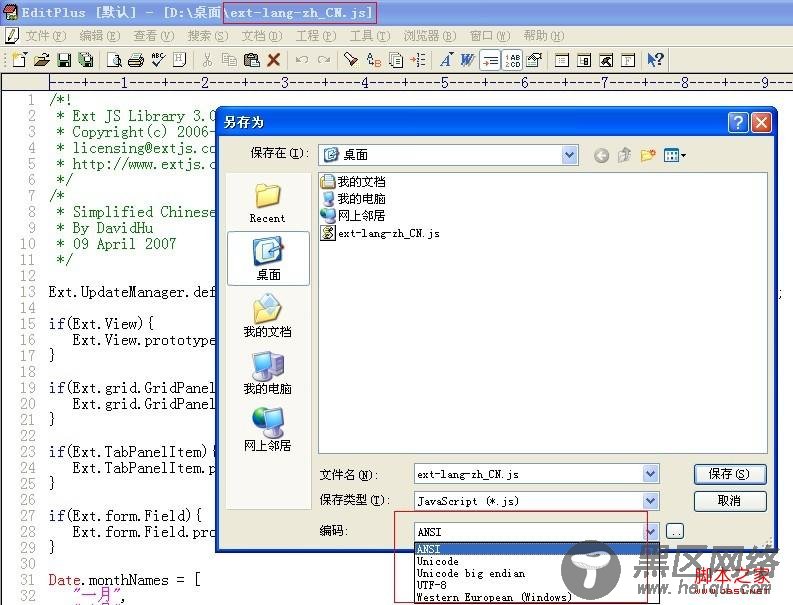
Task: Open the 帮助(H) menu
Action: click(544, 35)
